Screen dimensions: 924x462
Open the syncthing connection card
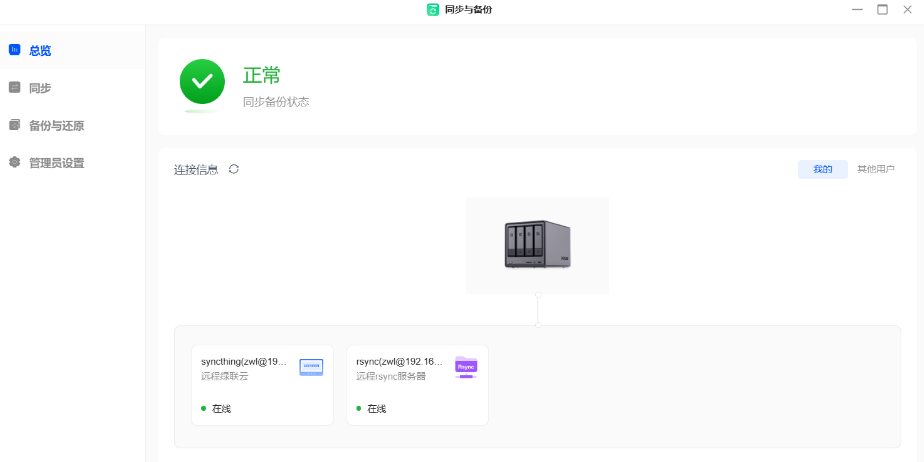coord(262,385)
